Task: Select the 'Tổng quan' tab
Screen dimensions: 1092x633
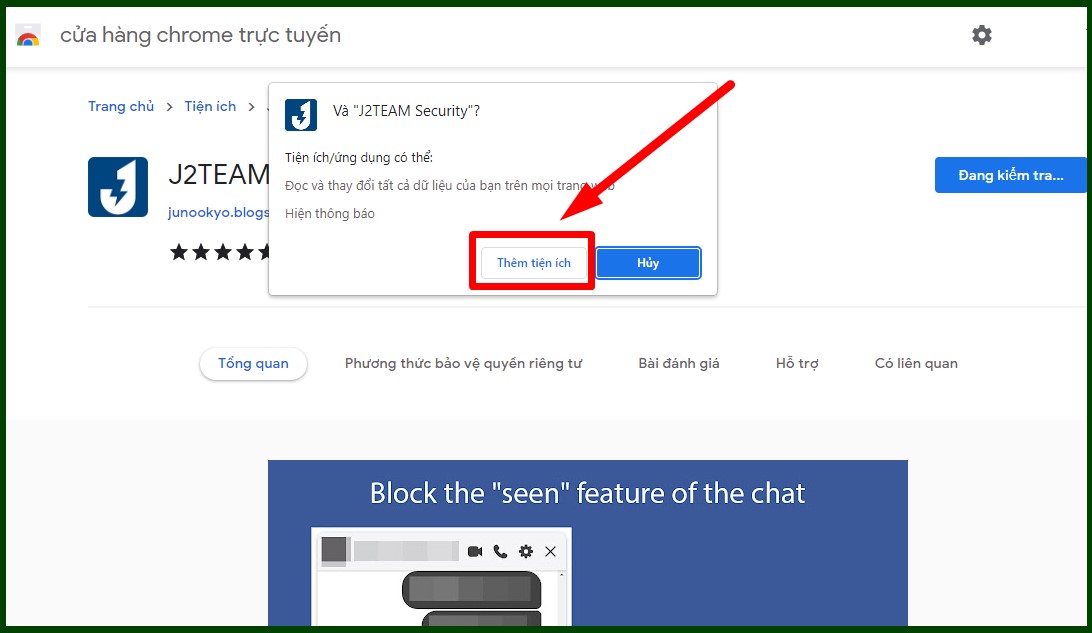Action: [254, 364]
